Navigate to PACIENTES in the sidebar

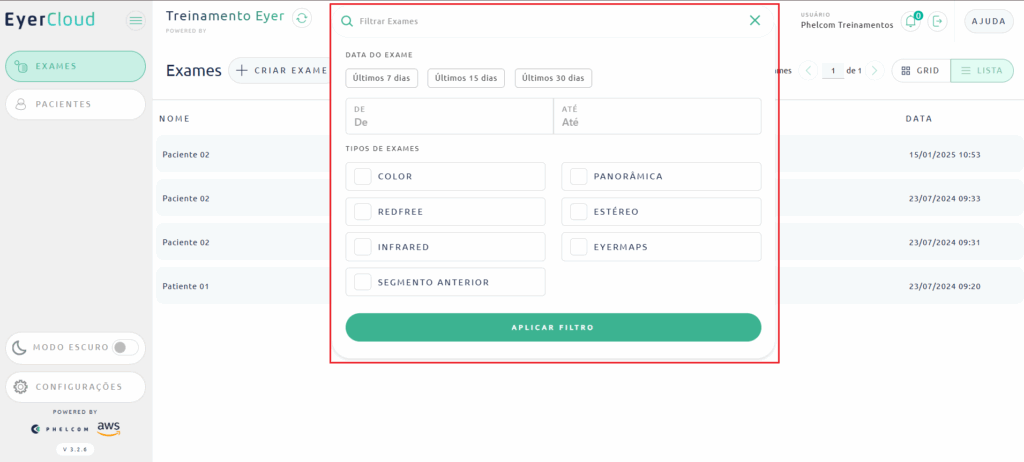pyautogui.click(x=75, y=104)
